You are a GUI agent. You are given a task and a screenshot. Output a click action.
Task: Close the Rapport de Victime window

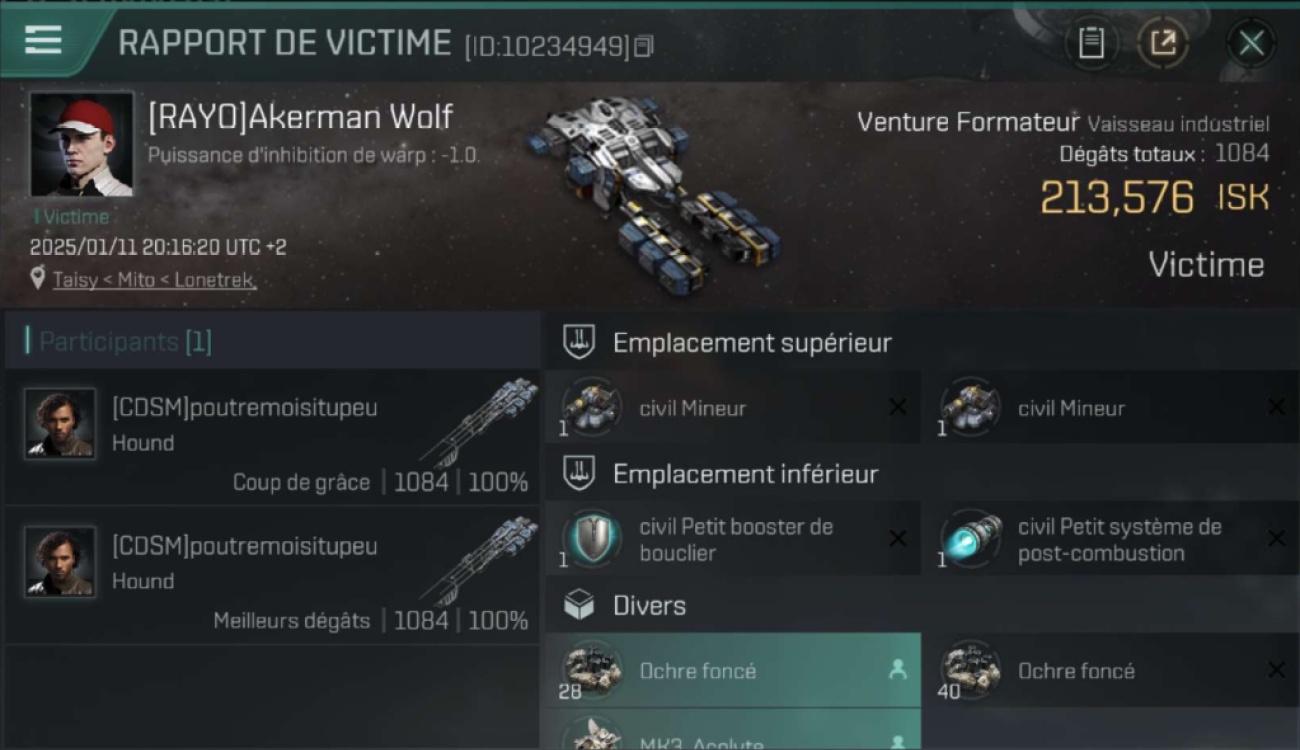[x=1251, y=43]
